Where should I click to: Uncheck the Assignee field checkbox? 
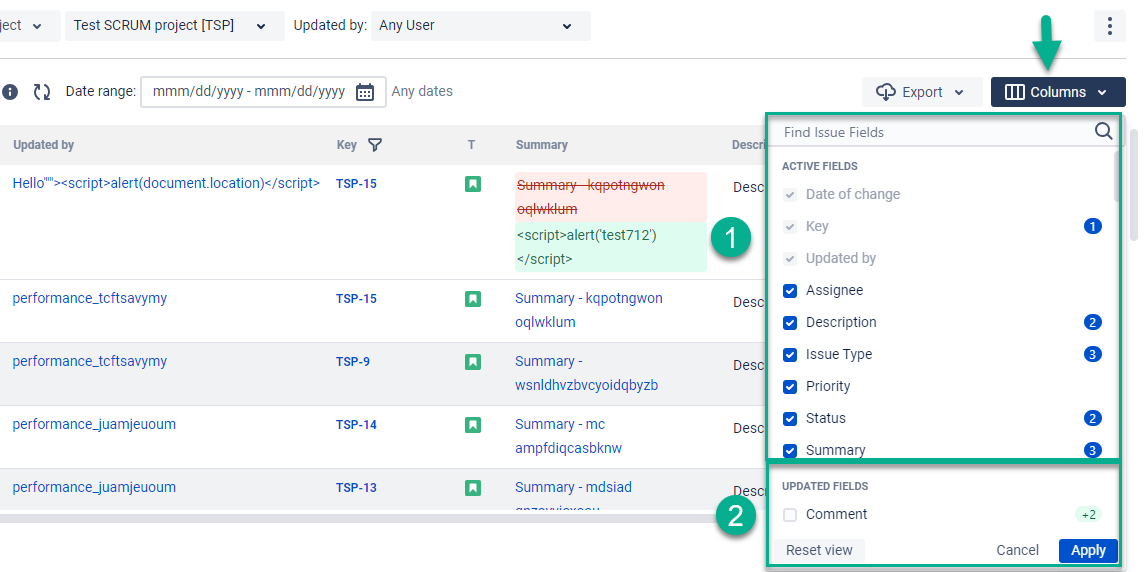(x=790, y=291)
